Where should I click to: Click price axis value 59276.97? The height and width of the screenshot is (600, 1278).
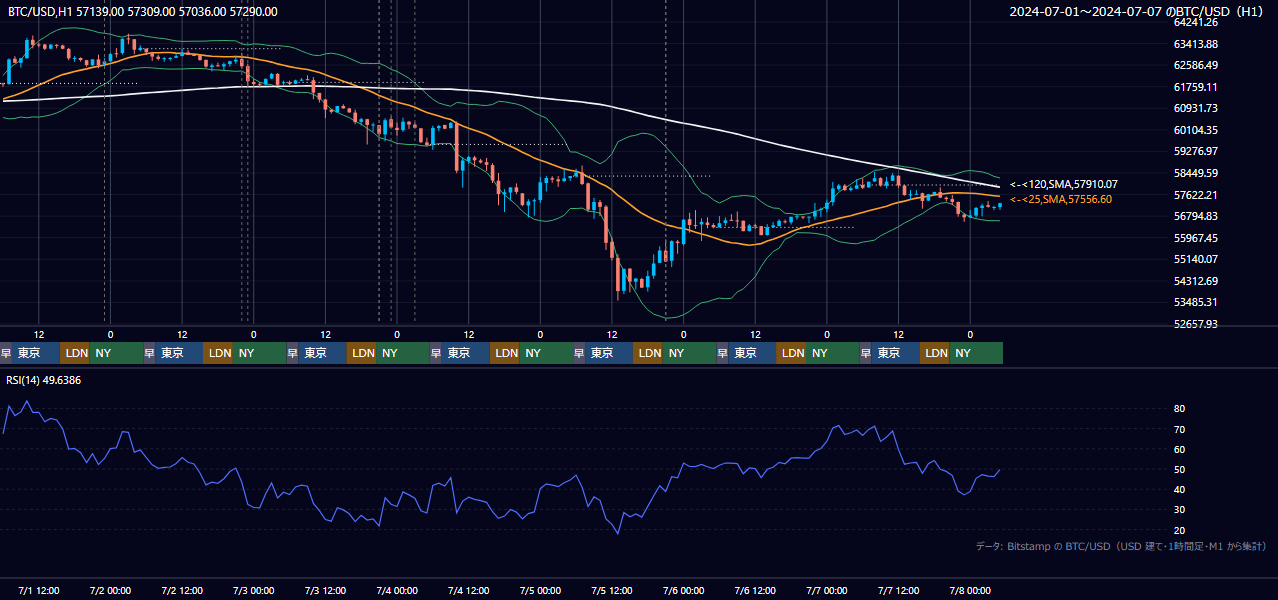click(1195, 151)
